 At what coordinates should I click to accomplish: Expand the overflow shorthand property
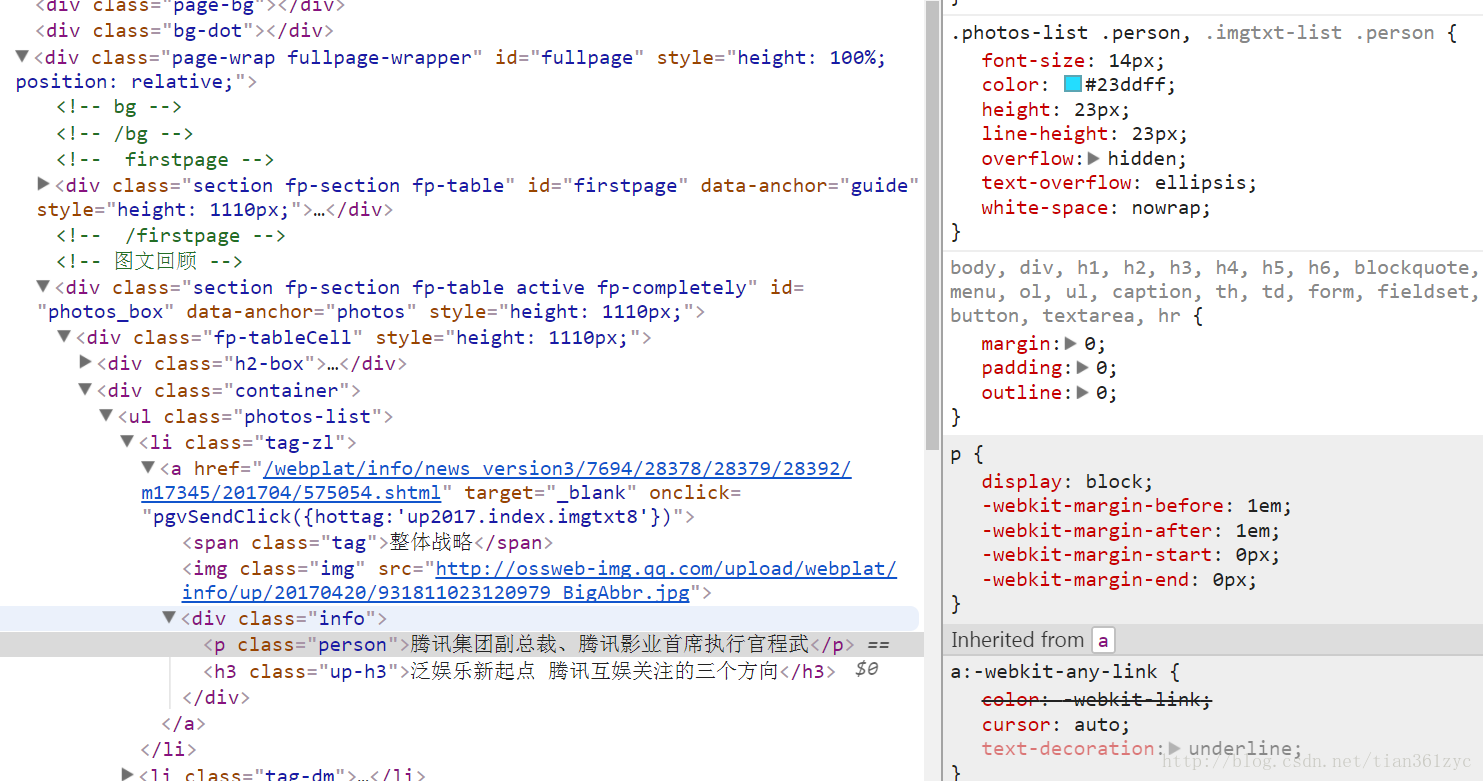coord(1094,158)
